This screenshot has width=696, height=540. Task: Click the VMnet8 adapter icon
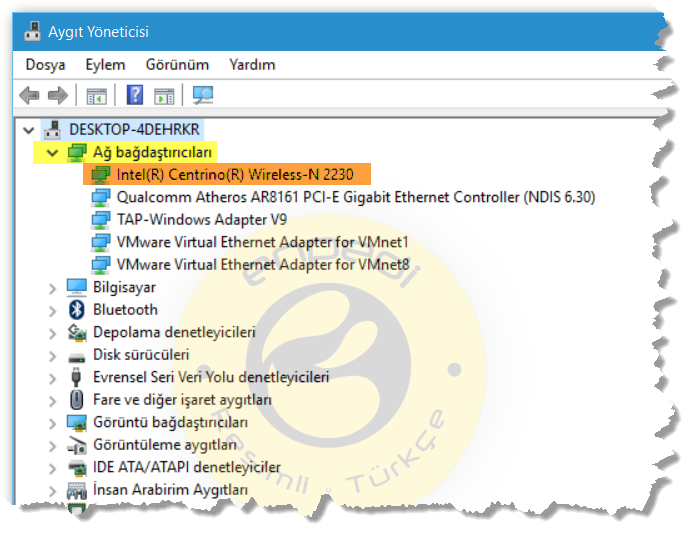(101, 265)
